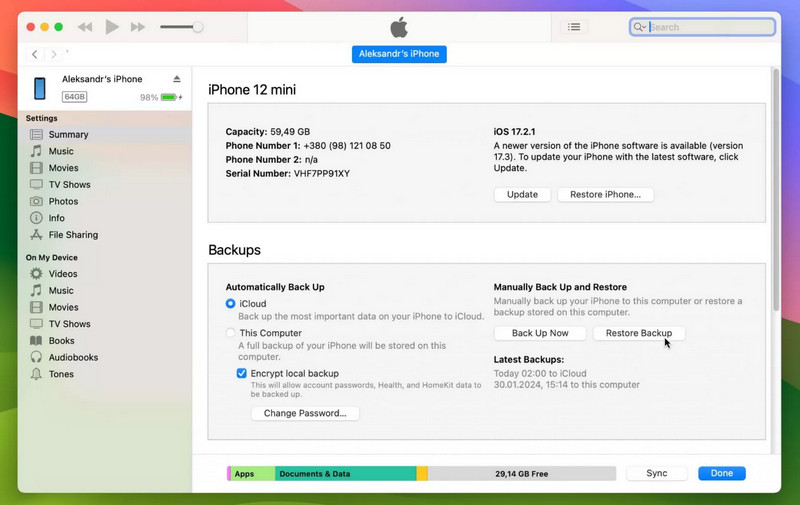Screen dimensions: 800x505
Task: Select Audiobooks under On My Device
Action: [72, 357]
